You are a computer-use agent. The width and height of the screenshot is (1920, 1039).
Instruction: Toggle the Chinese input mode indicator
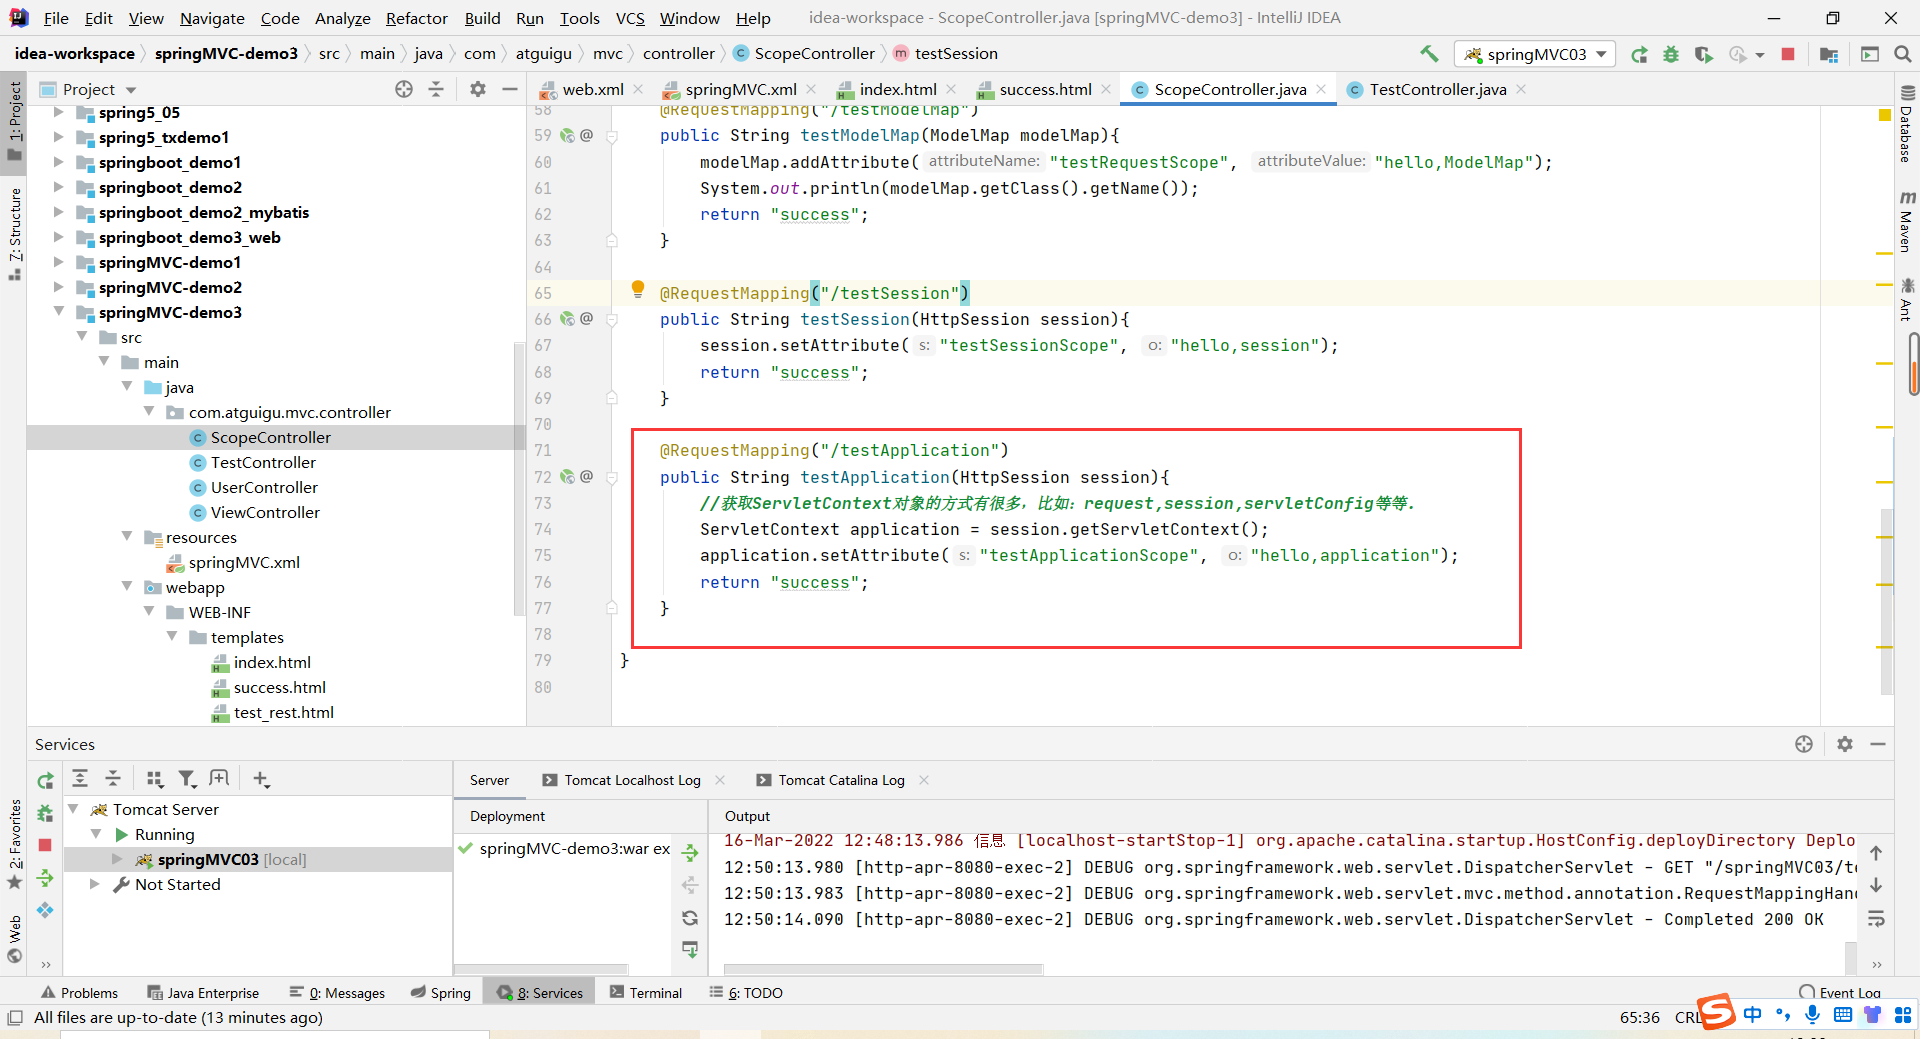pyautogui.click(x=1752, y=1015)
